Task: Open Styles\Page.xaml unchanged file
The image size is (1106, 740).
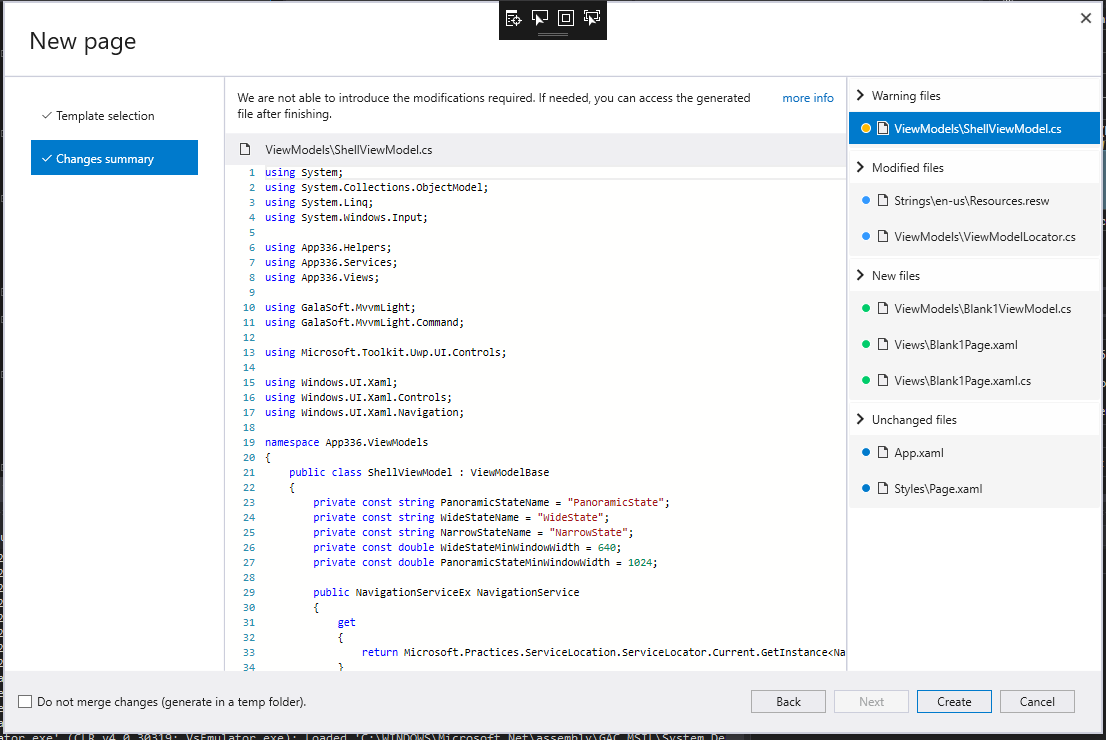Action: [974, 488]
